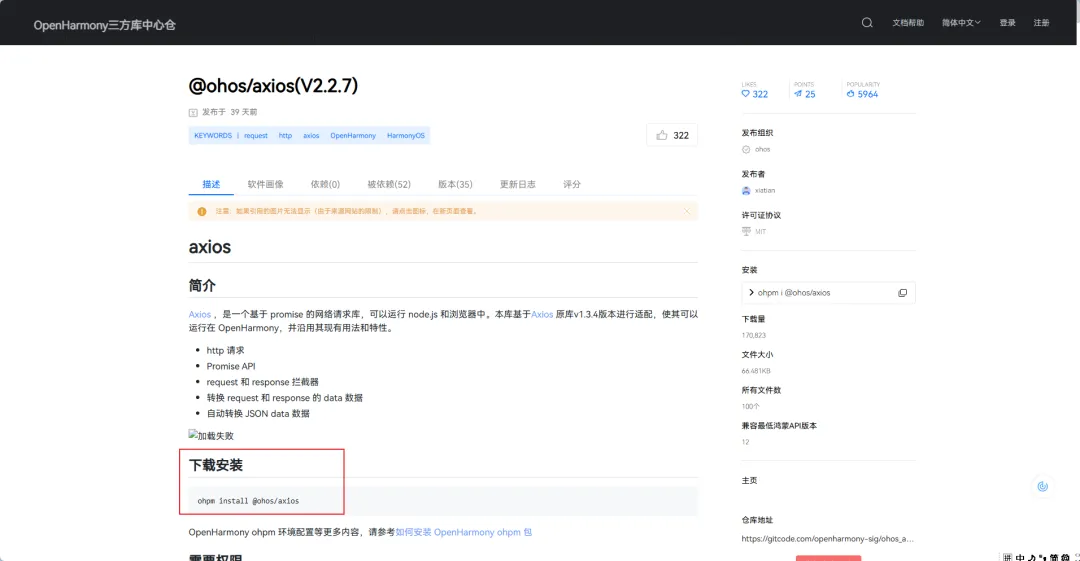1080x561 pixels.
Task: Click the 发布于 39 天前 text
Action: (x=229, y=112)
